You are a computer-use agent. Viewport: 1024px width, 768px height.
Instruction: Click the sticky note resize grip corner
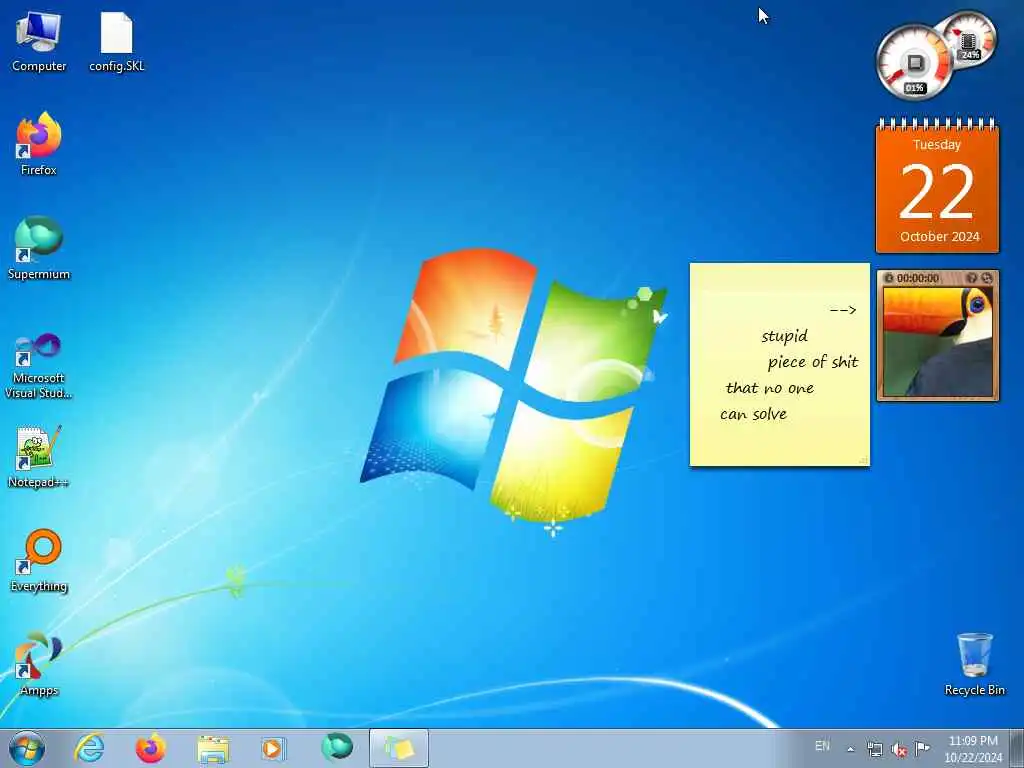pos(863,460)
